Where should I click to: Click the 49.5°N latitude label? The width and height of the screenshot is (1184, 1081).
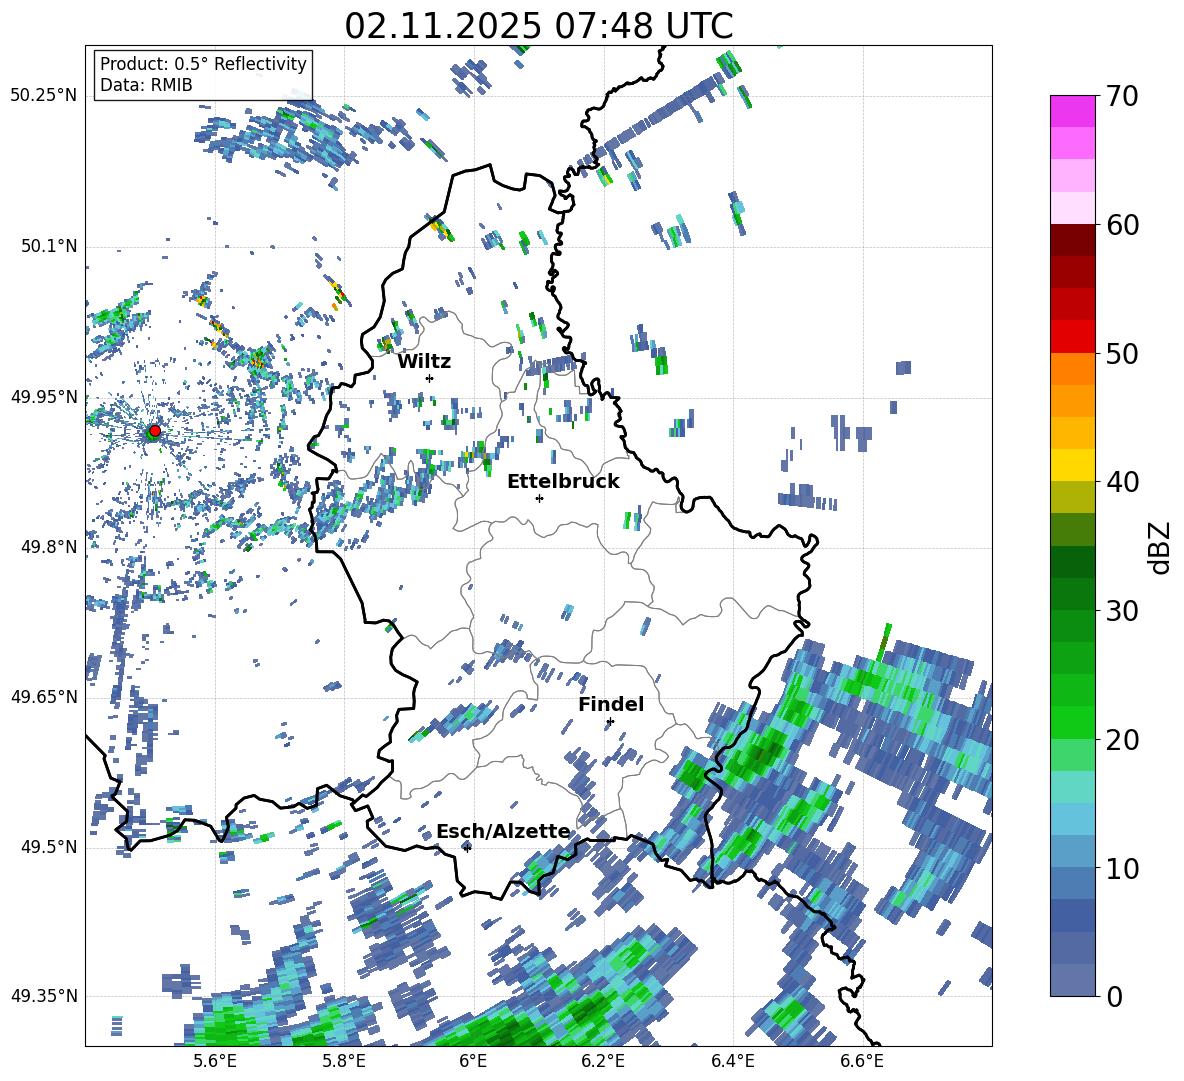click(x=48, y=846)
